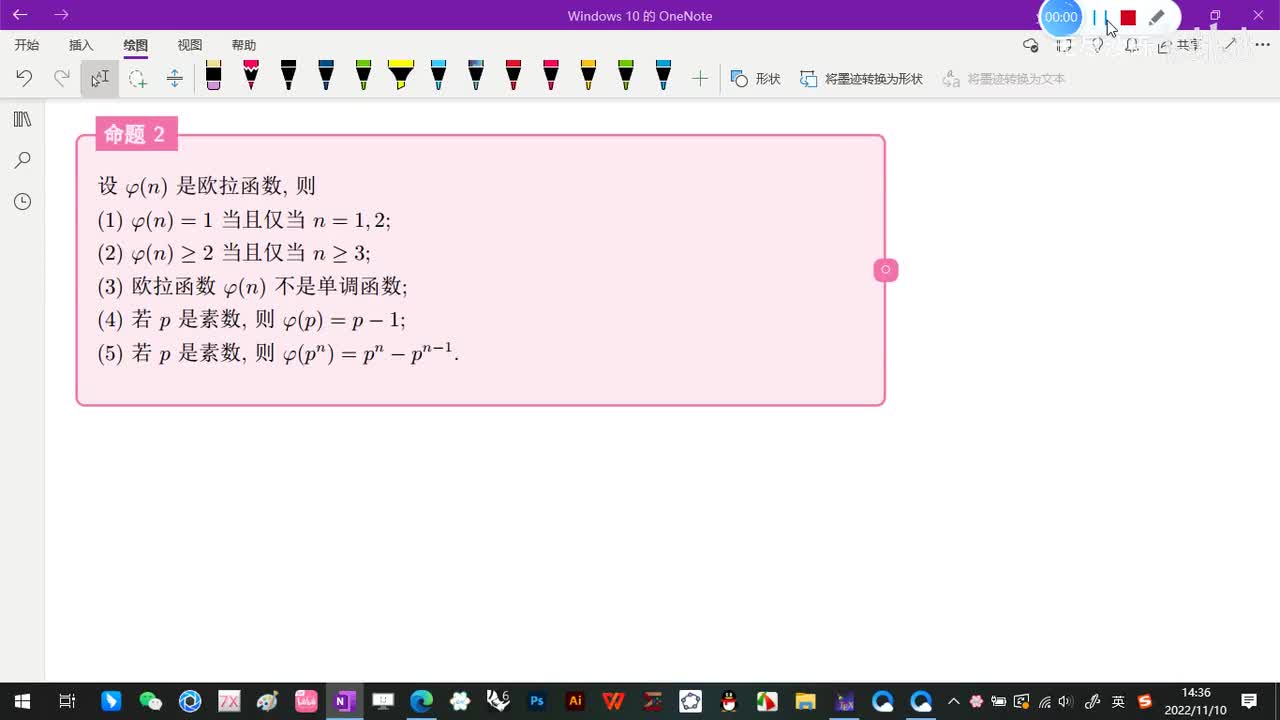Viewport: 1280px width, 720px height.
Task: Launch Illustrator from the taskbar
Action: (575, 701)
